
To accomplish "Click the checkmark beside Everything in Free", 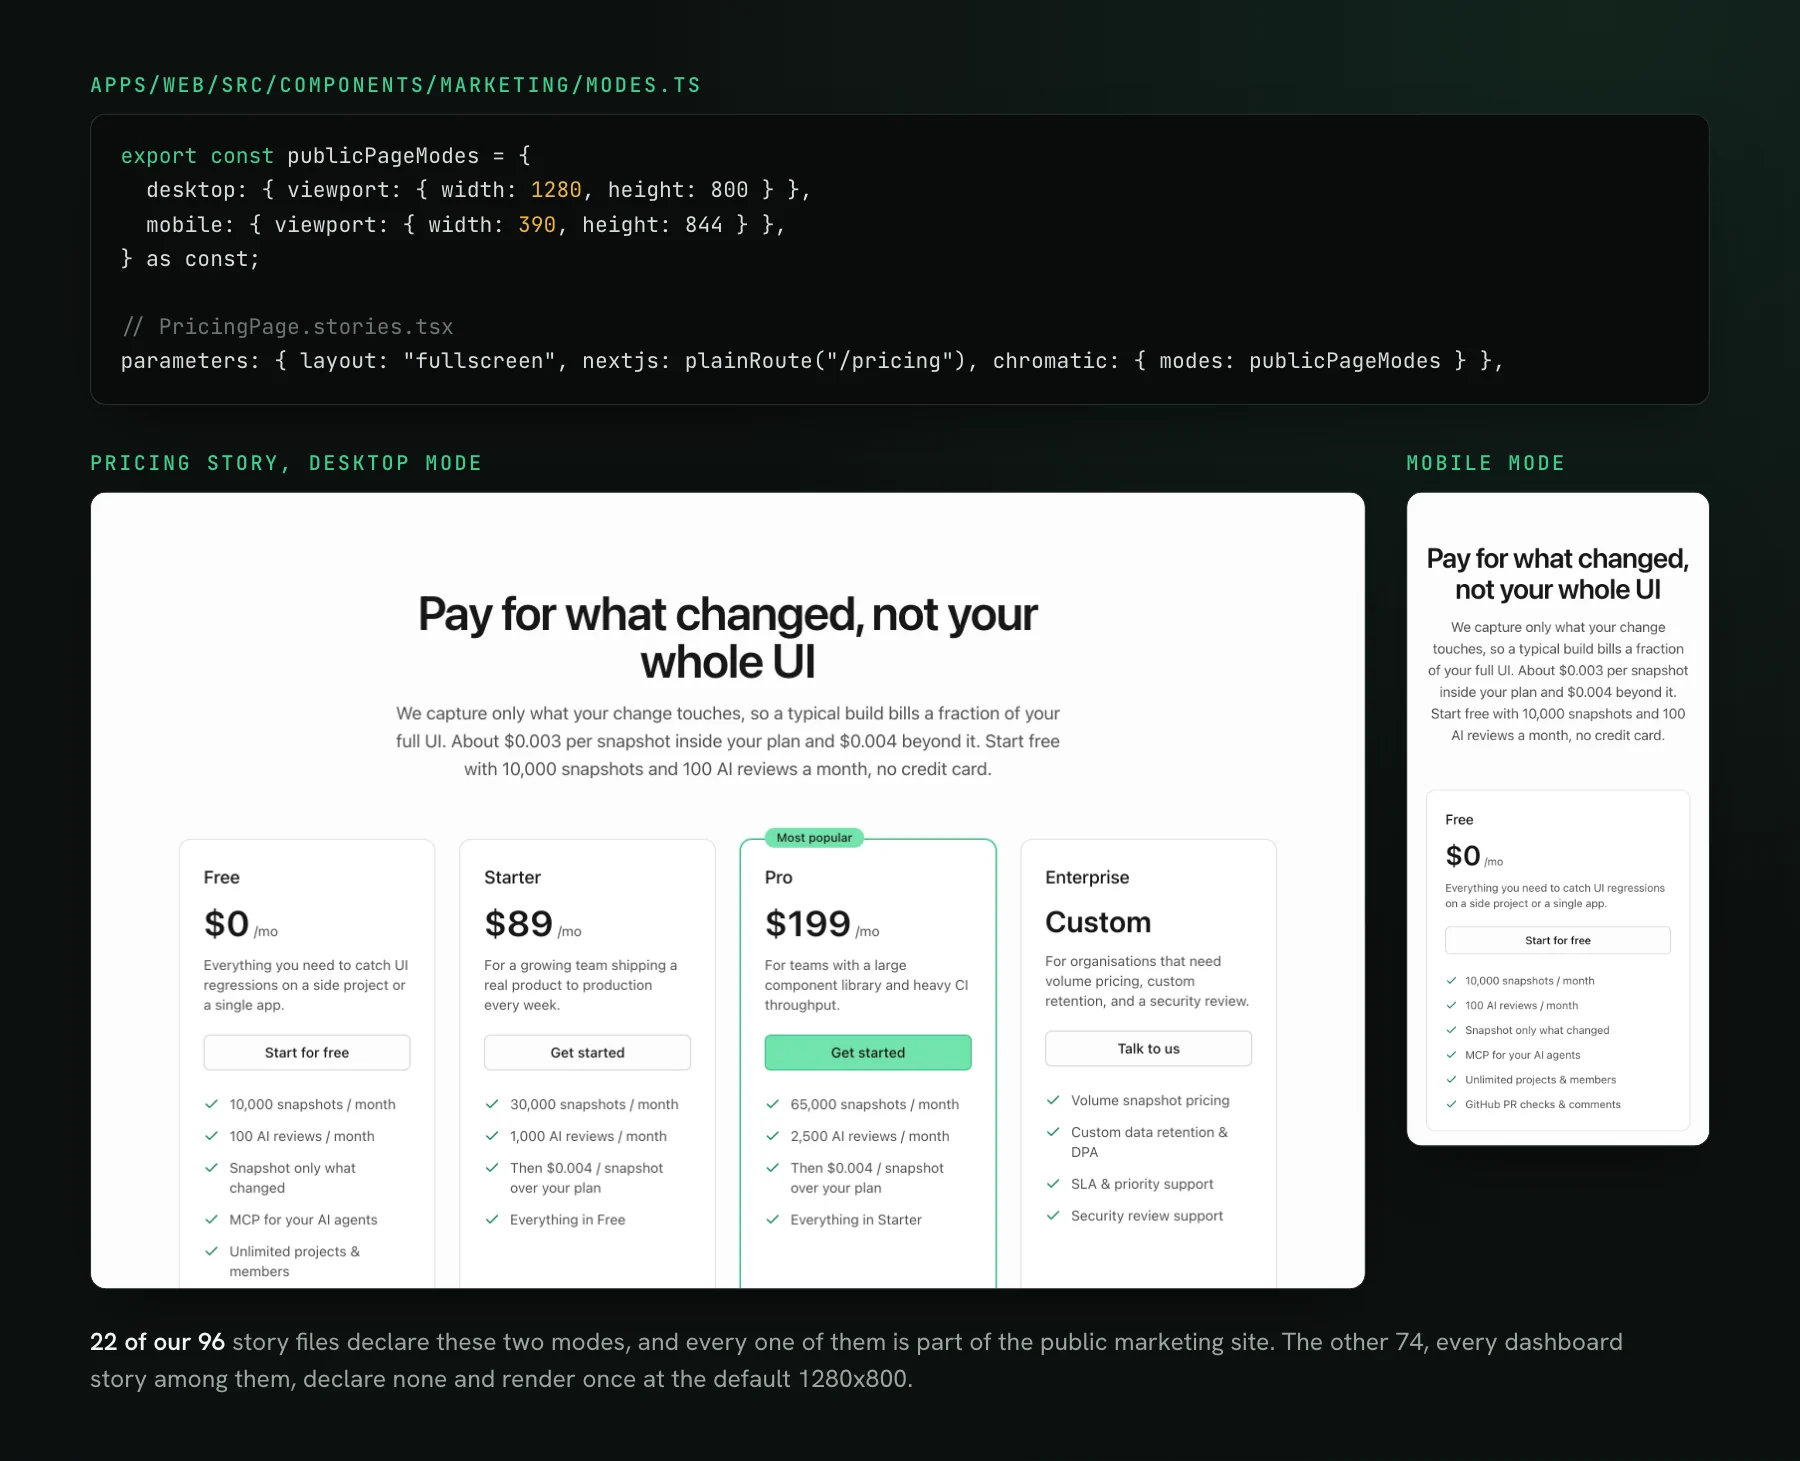I will pyautogui.click(x=492, y=1219).
